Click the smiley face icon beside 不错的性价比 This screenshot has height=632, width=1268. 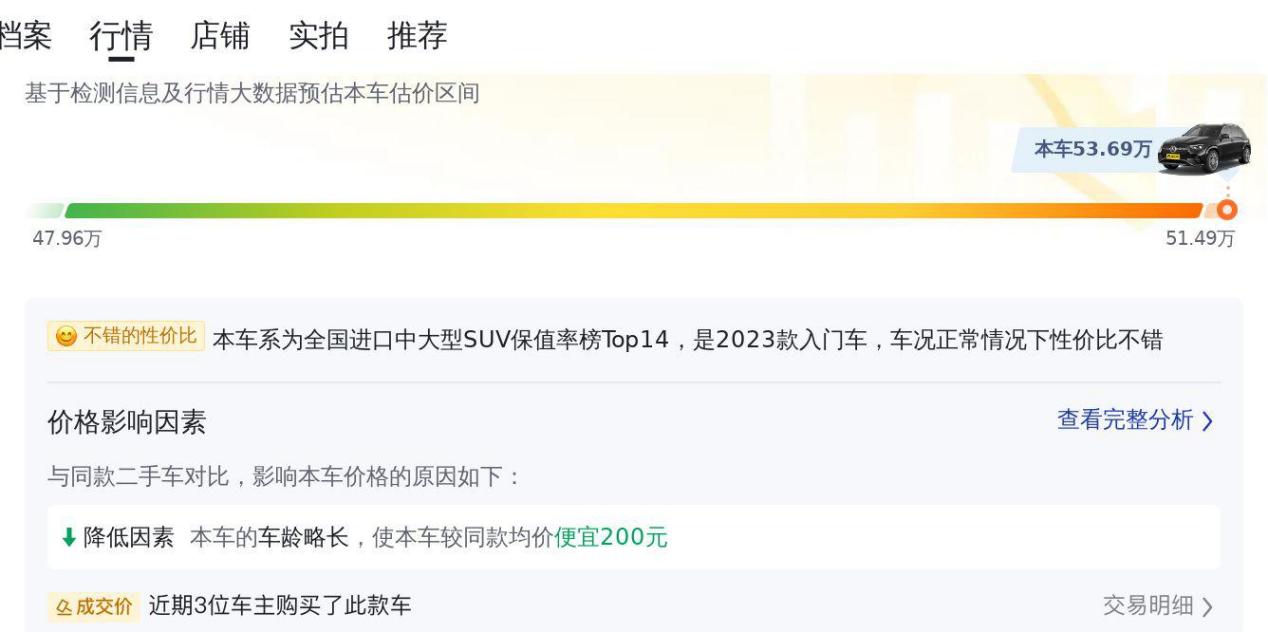[x=66, y=337]
